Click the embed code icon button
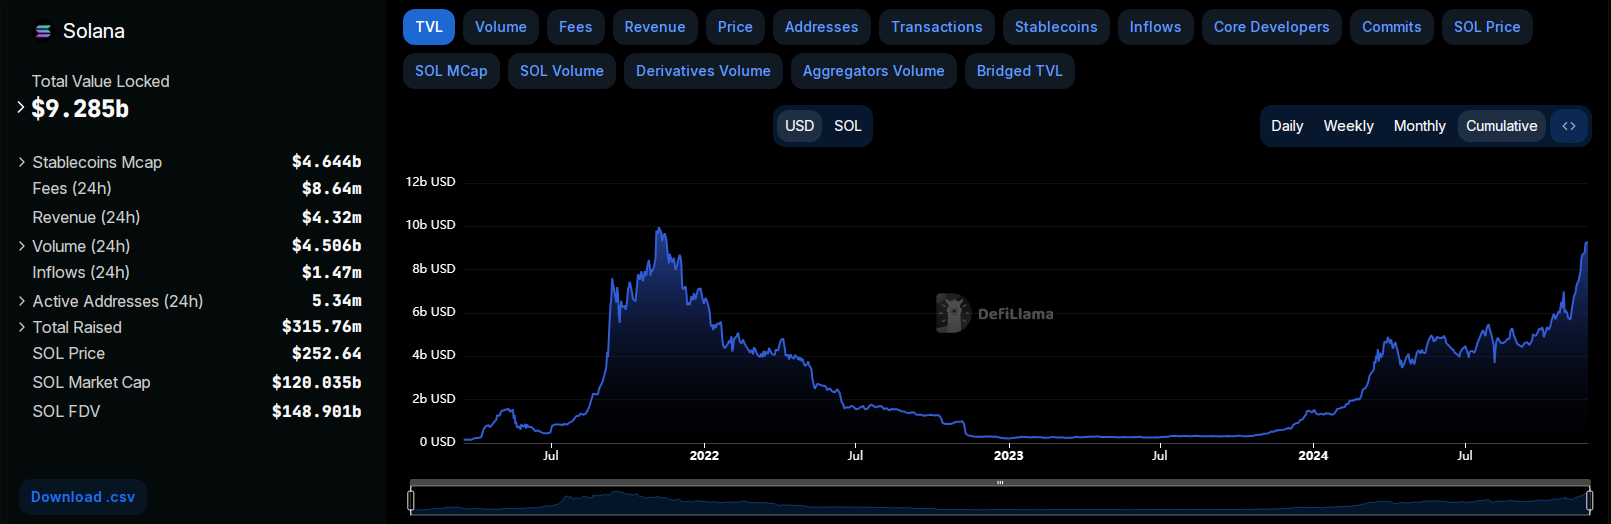This screenshot has width=1611, height=524. pyautogui.click(x=1568, y=126)
